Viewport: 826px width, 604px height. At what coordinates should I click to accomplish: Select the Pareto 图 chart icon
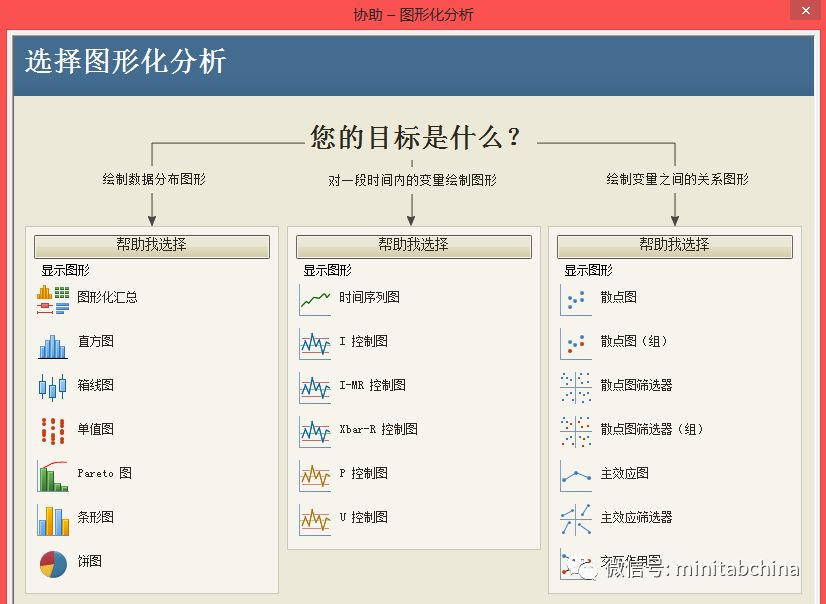coord(53,474)
